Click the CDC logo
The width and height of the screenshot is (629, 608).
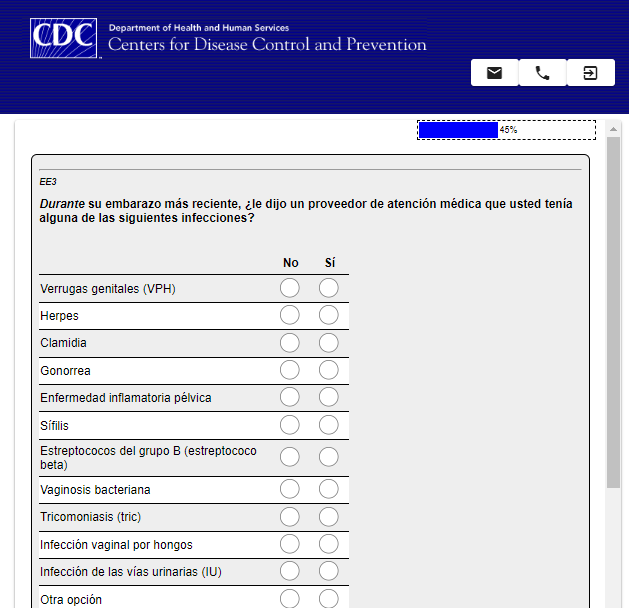click(x=64, y=39)
